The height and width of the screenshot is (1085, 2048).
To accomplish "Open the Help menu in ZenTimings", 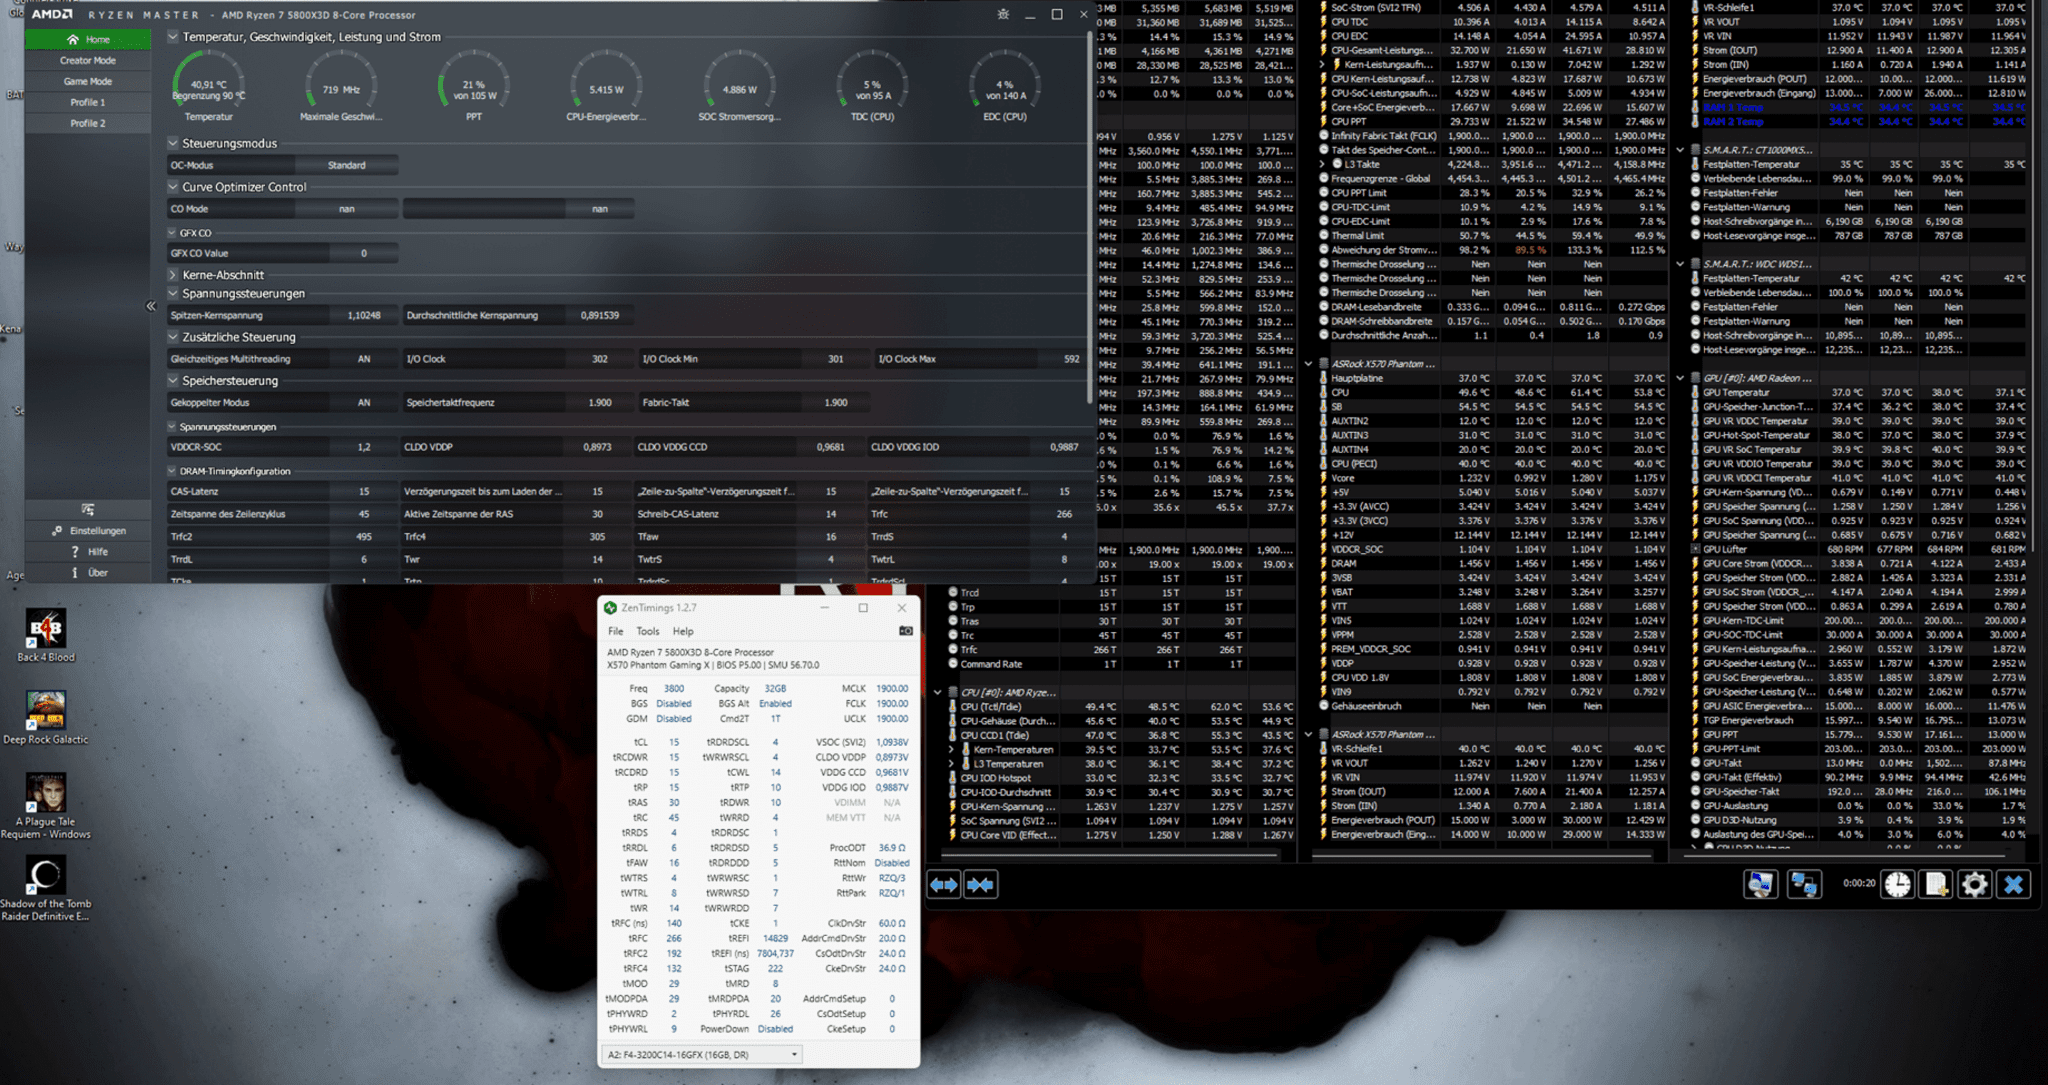I will (x=683, y=631).
